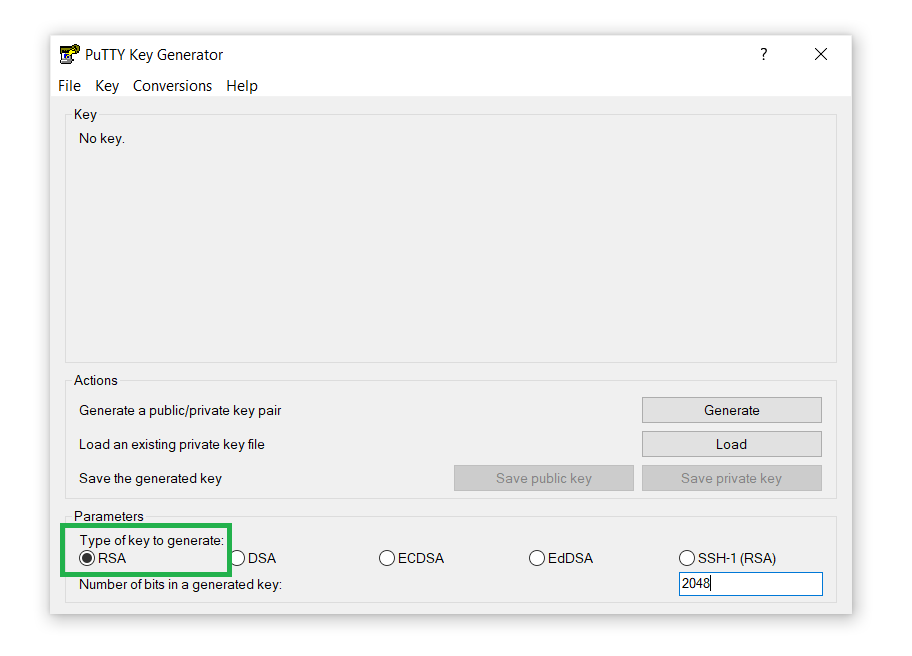Open the Conversions menu
Image resolution: width=912 pixels, height=656 pixels.
172,86
